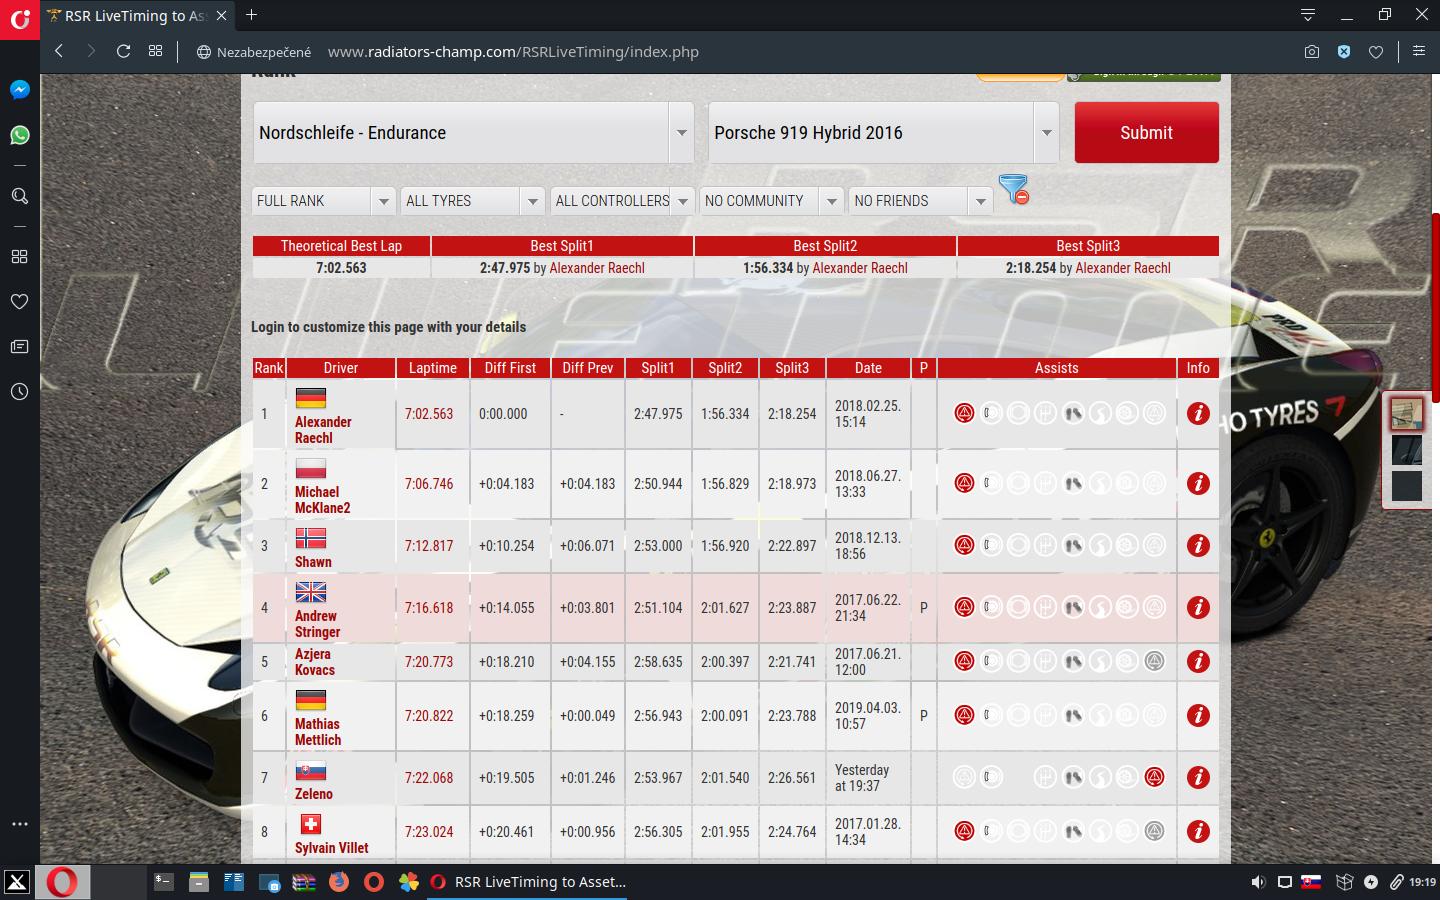1440x900 pixels.
Task: Open driver Alexander Raechl's profile link
Action: (x=323, y=430)
